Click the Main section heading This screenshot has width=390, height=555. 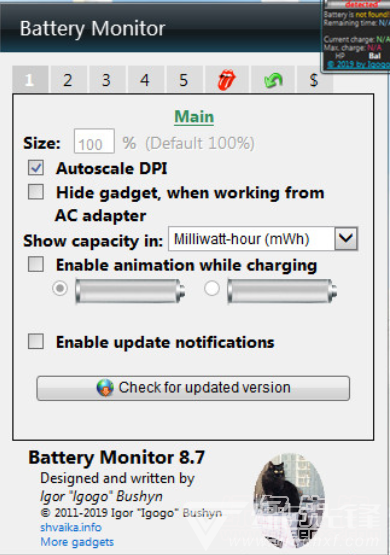coord(194,117)
